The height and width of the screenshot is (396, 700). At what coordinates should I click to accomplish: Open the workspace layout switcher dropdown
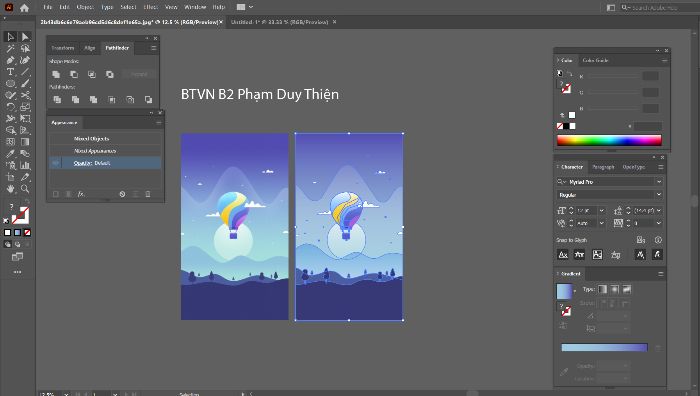point(245,7)
